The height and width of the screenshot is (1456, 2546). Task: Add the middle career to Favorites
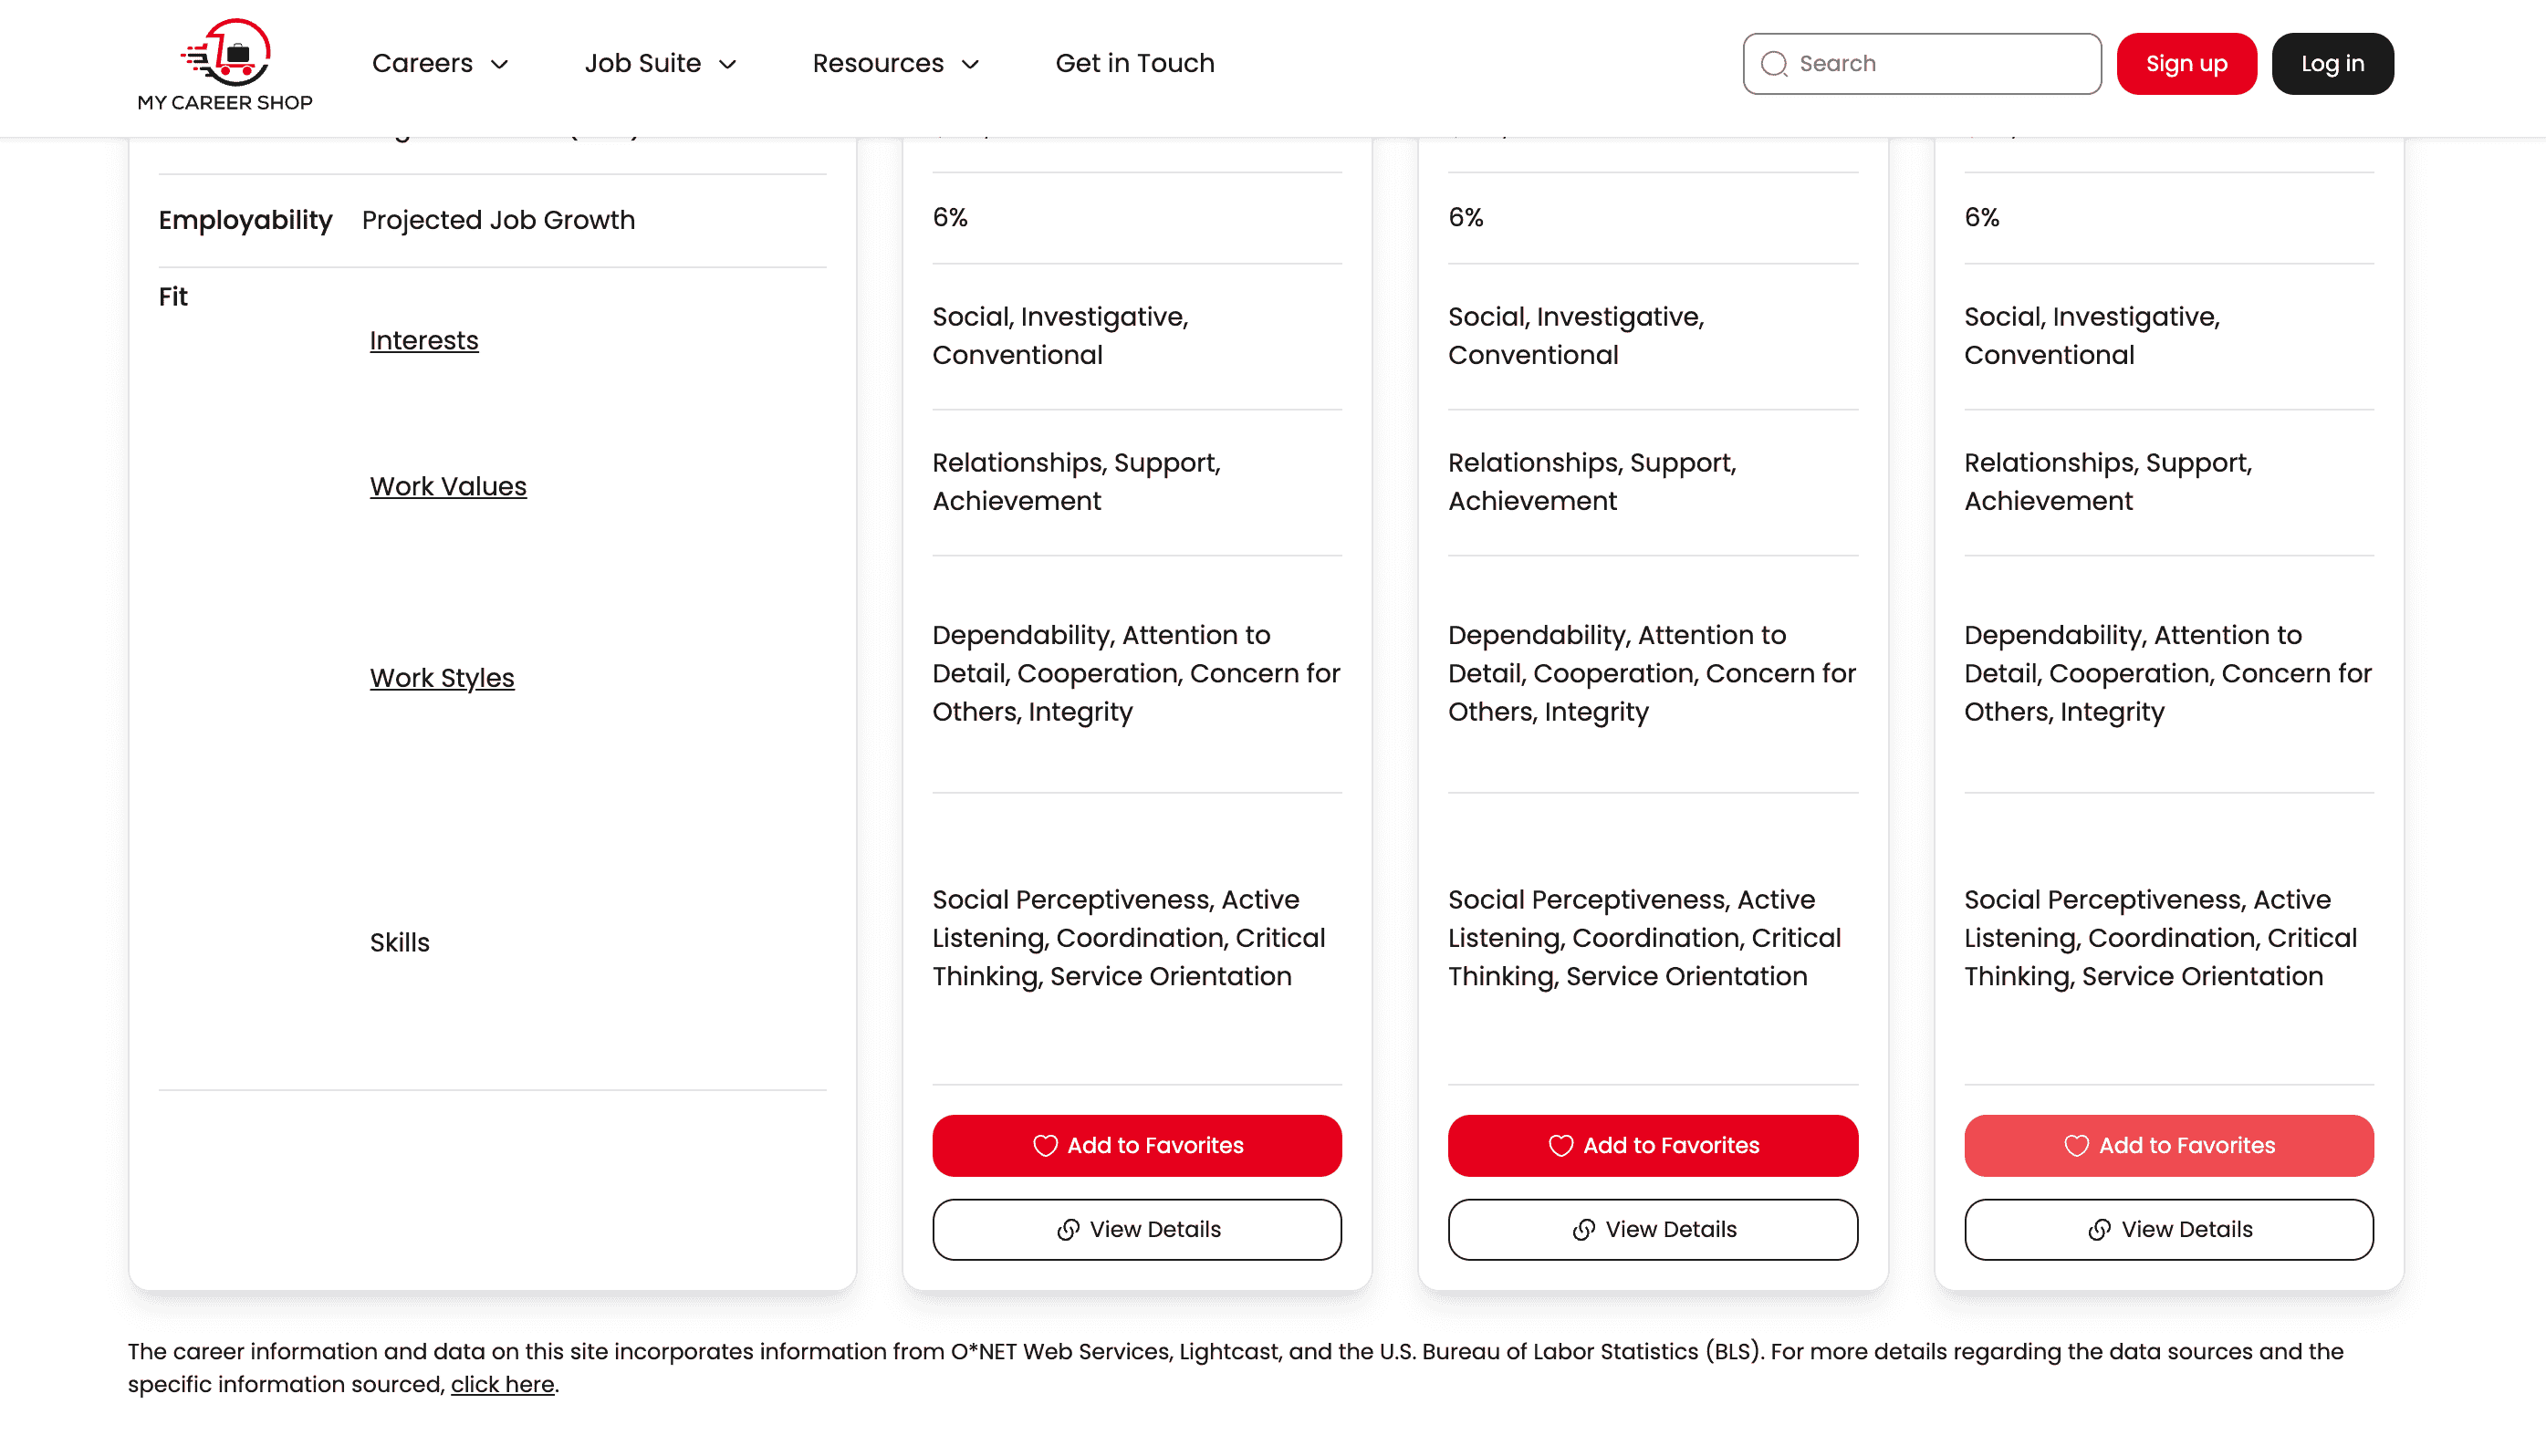pos(1652,1146)
